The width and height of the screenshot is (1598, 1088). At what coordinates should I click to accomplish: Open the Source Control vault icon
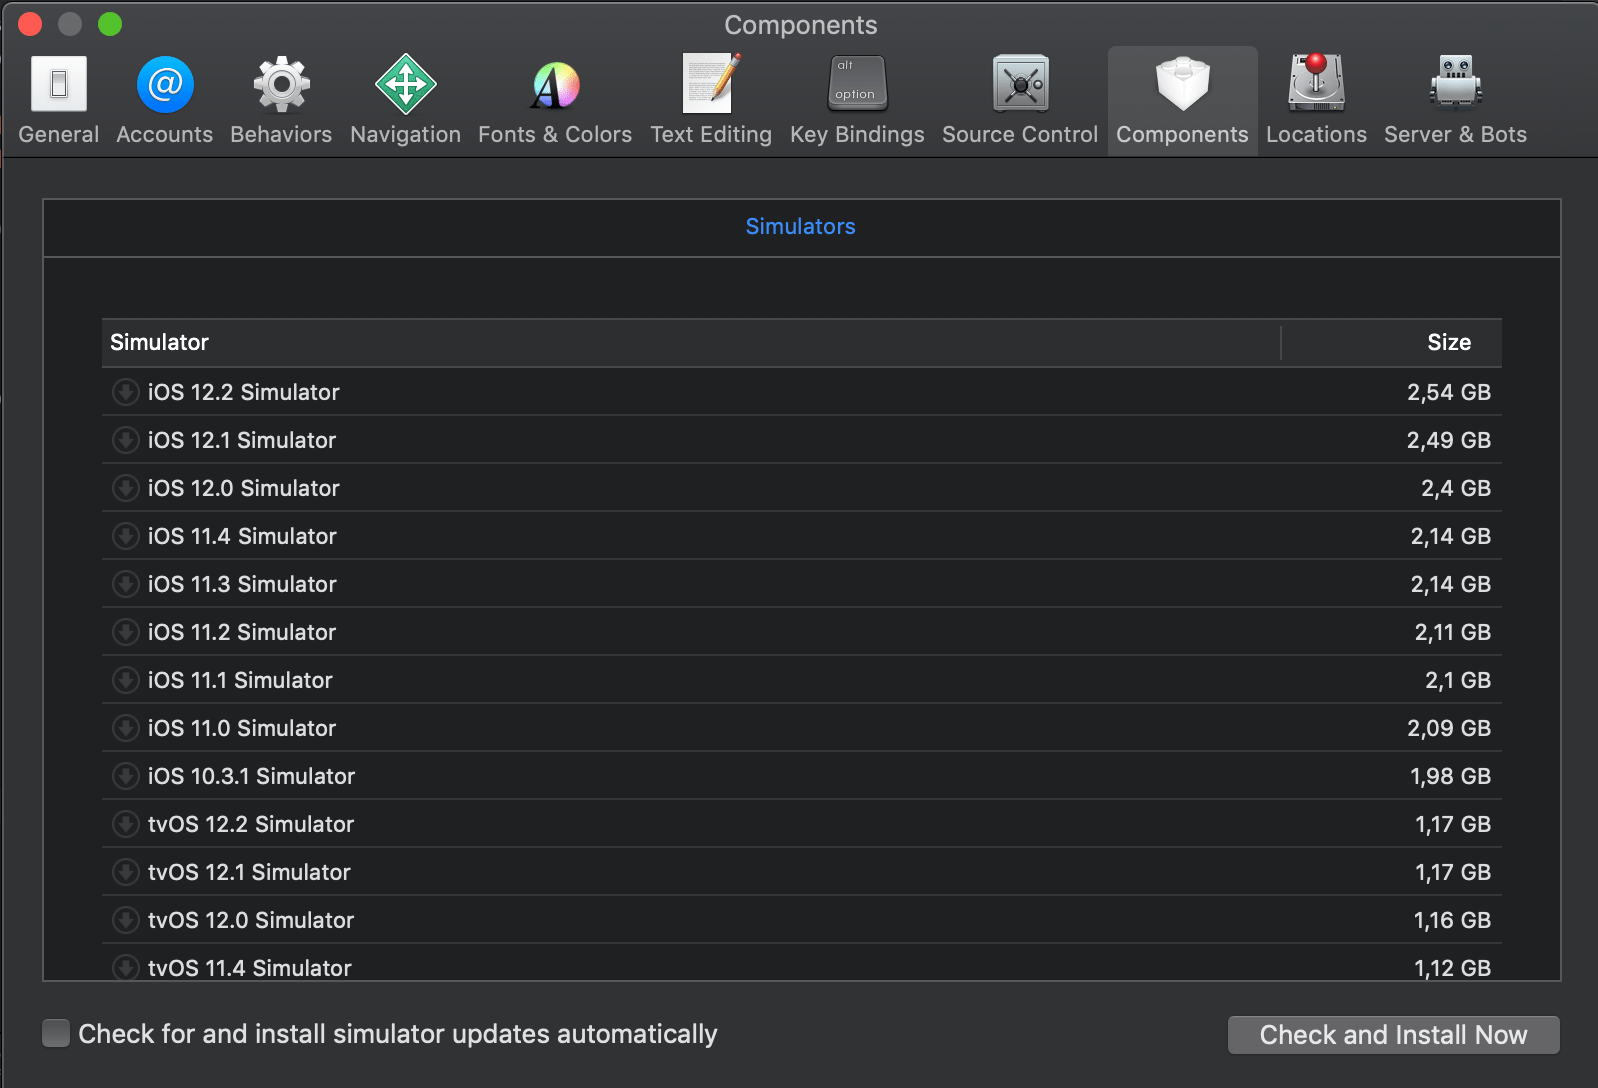(1020, 83)
